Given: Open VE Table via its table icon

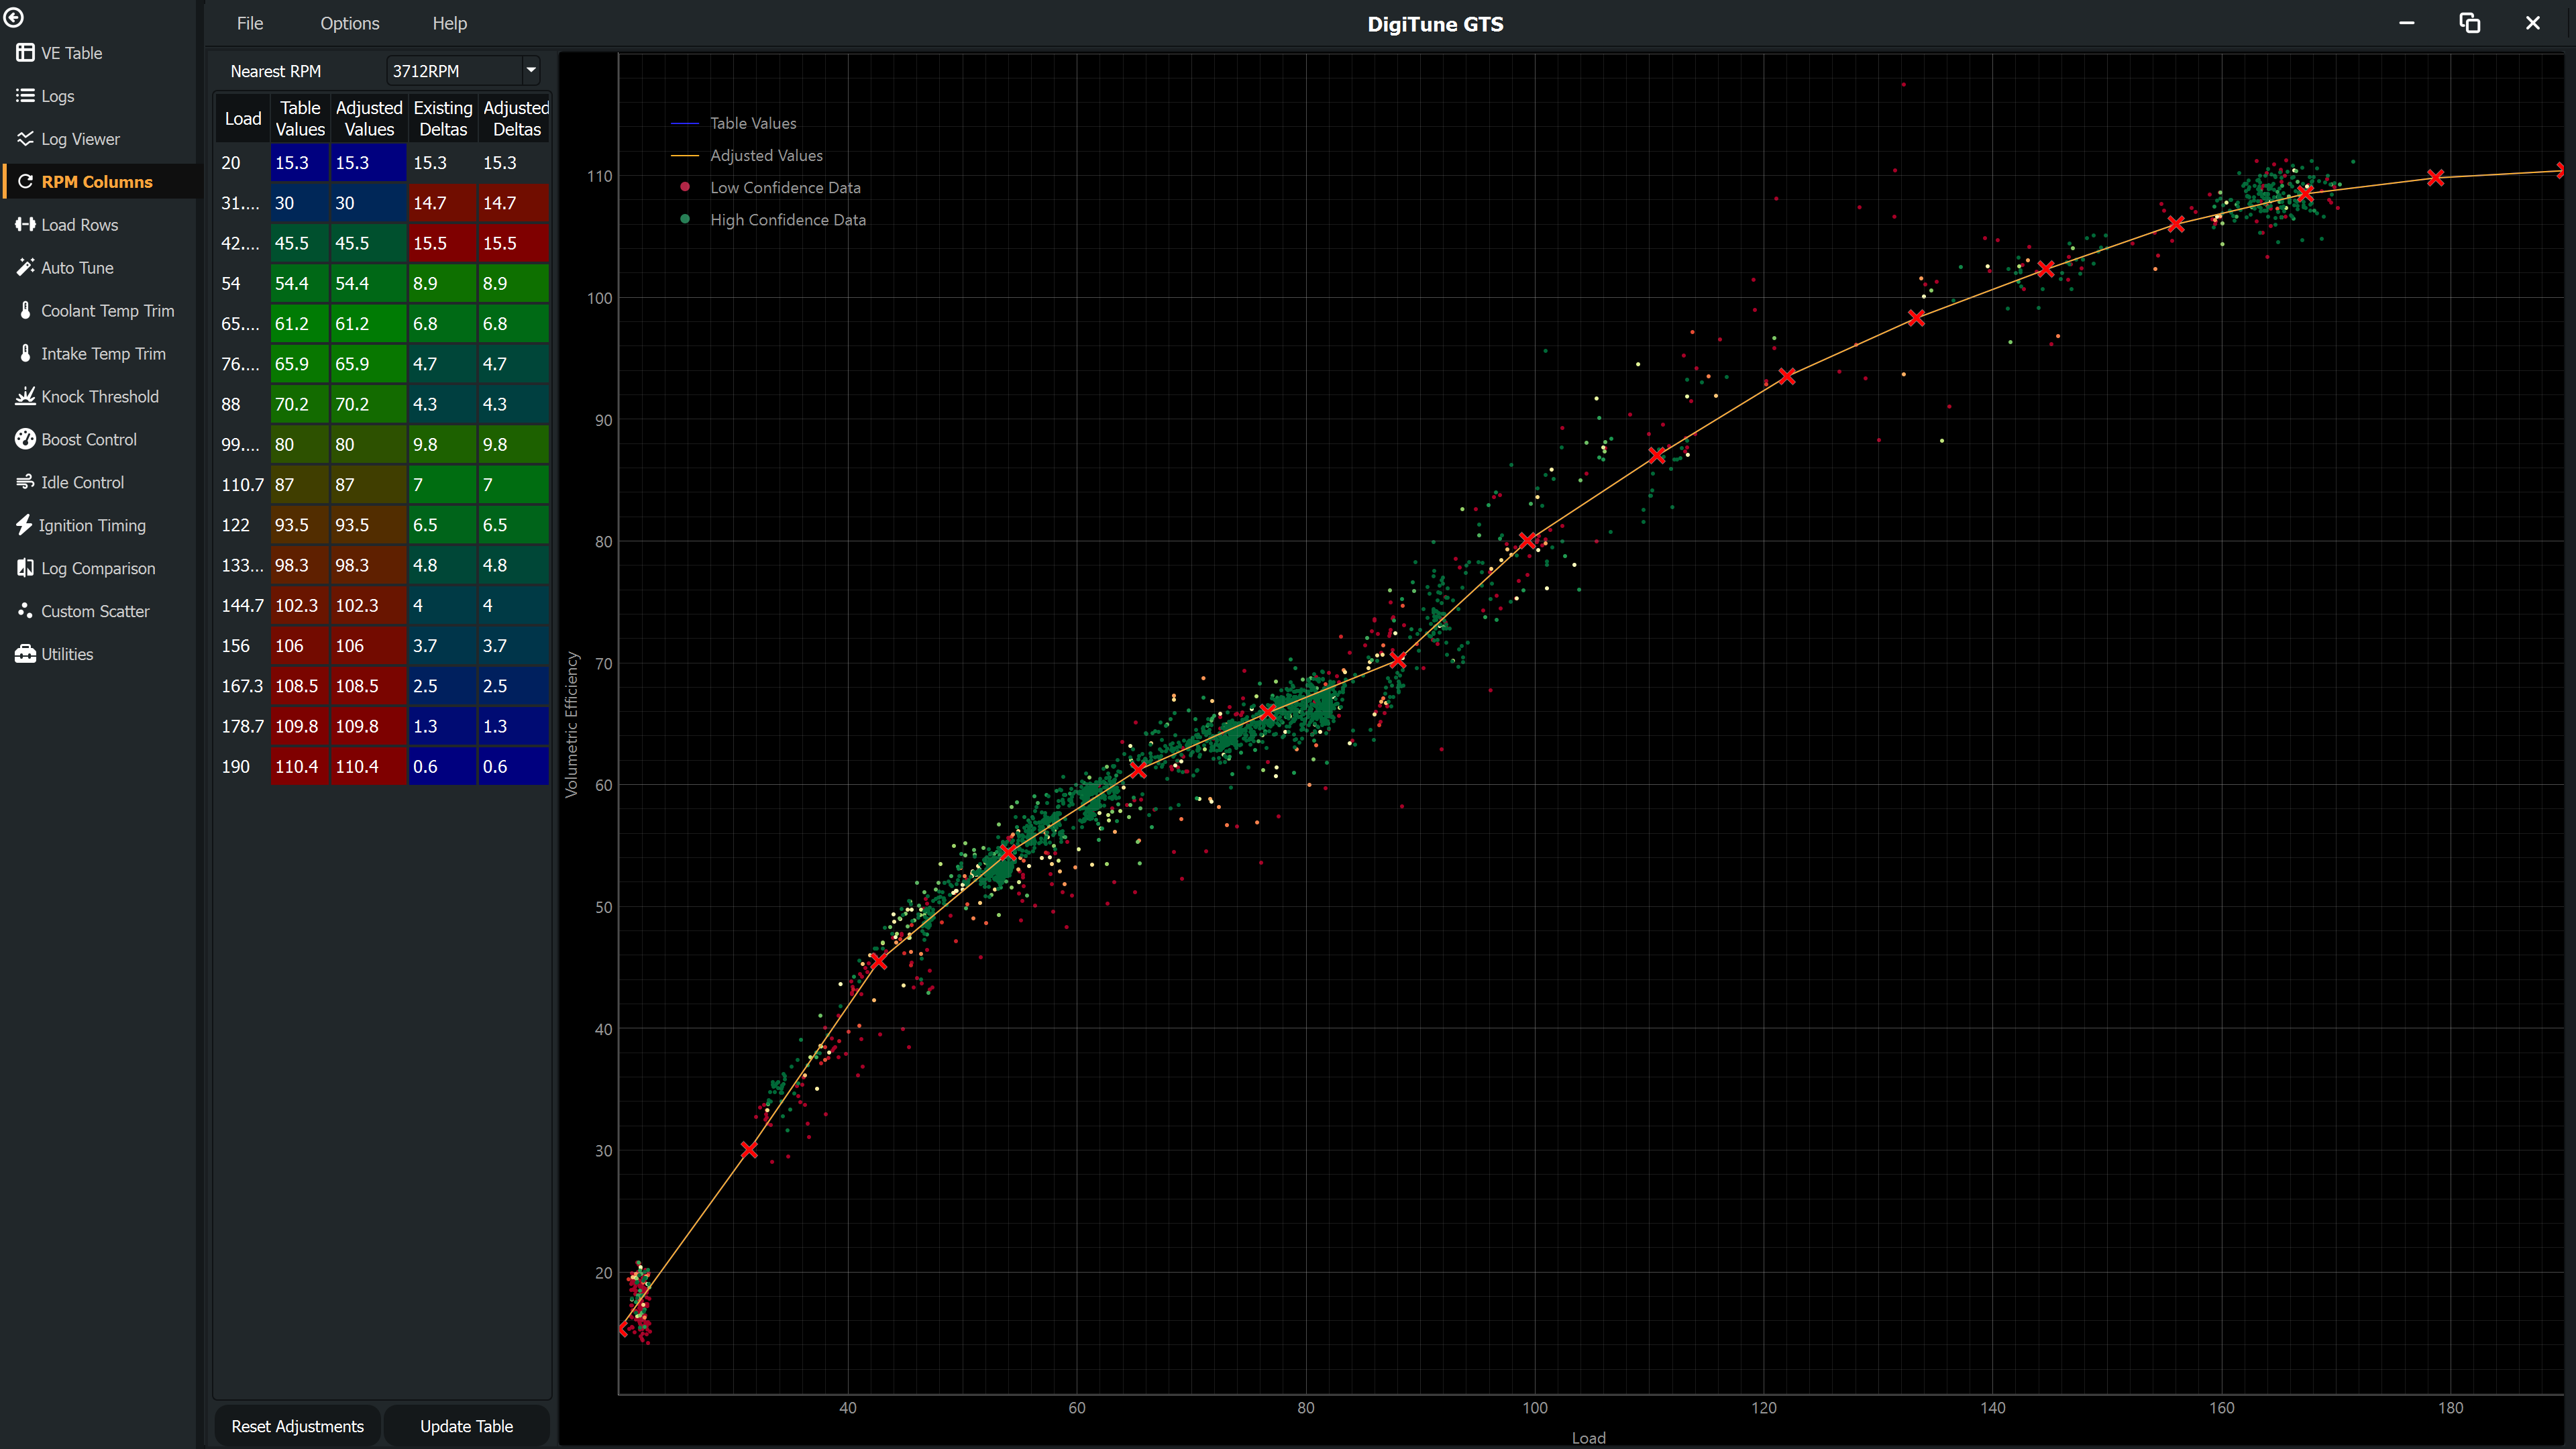Looking at the screenshot, I should tap(25, 53).
